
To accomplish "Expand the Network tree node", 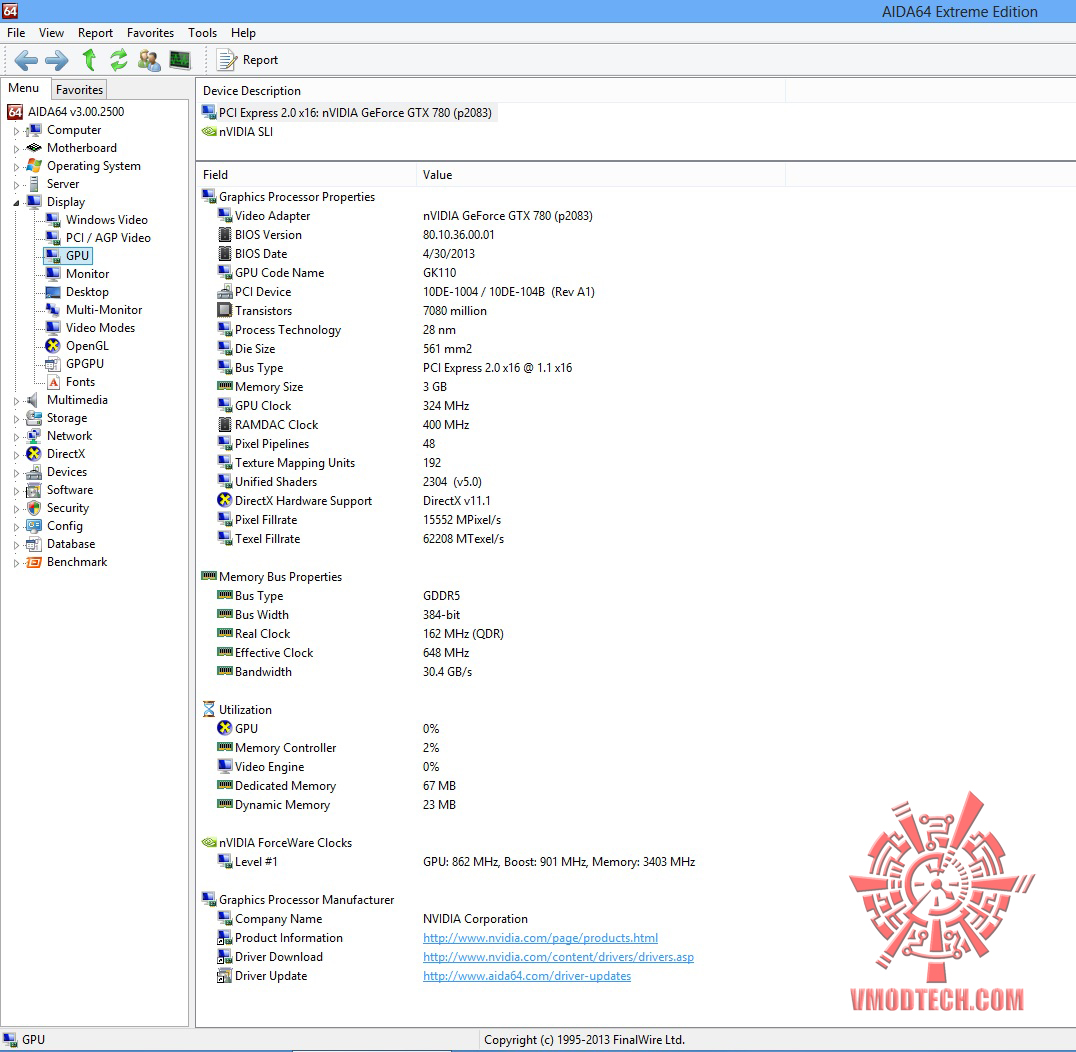I will click(16, 436).
